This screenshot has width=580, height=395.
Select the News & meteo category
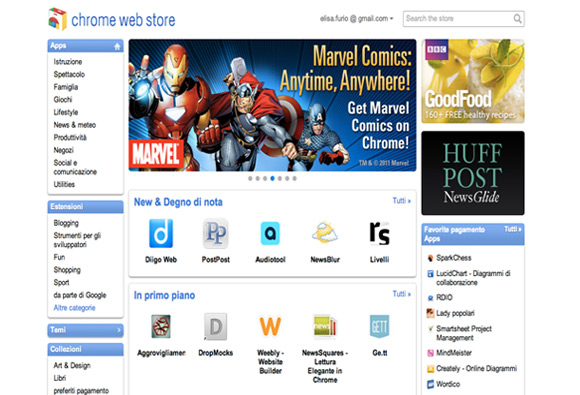tap(75, 125)
